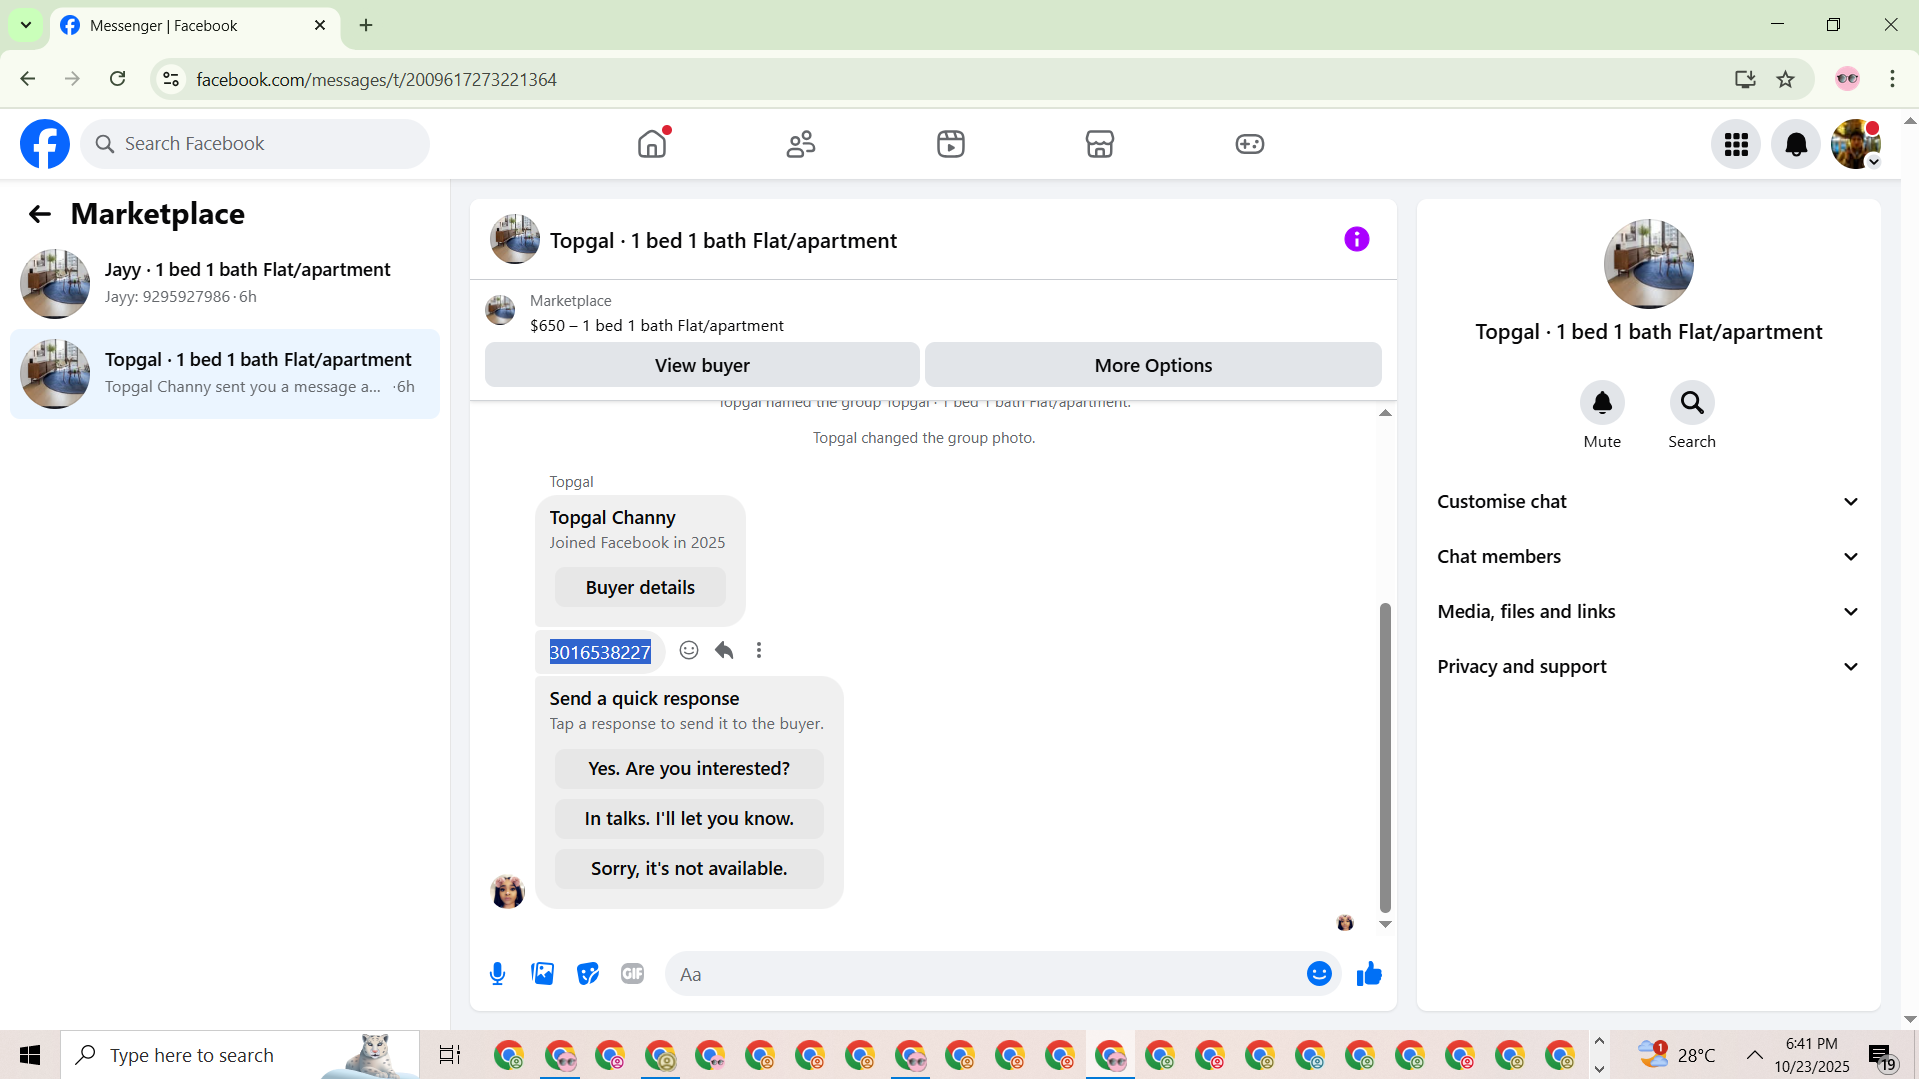Mute the conversation with bell icon

(x=1602, y=403)
